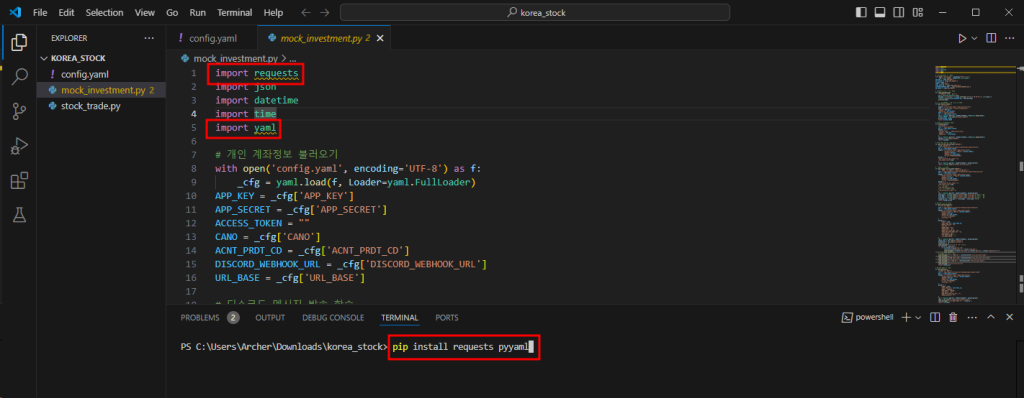Open the Help menu
Image resolution: width=1024 pixels, height=398 pixels.
(273, 12)
